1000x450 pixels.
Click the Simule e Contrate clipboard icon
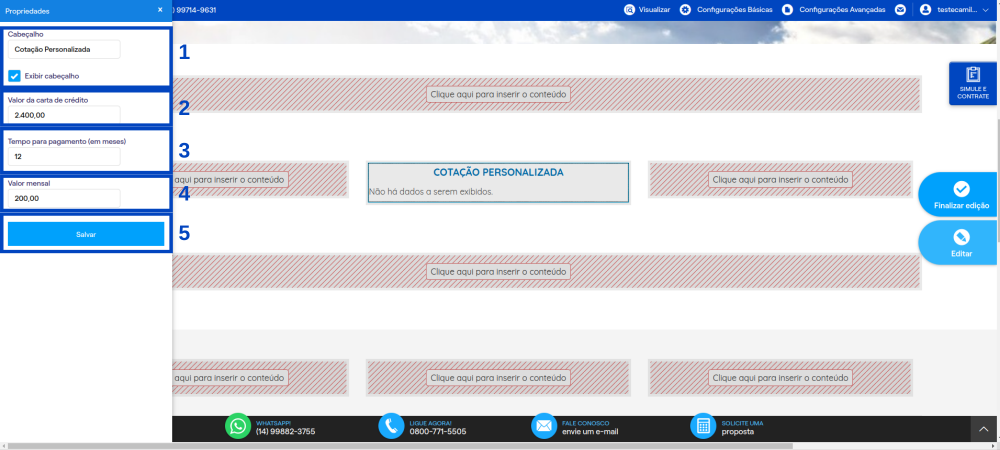(973, 75)
